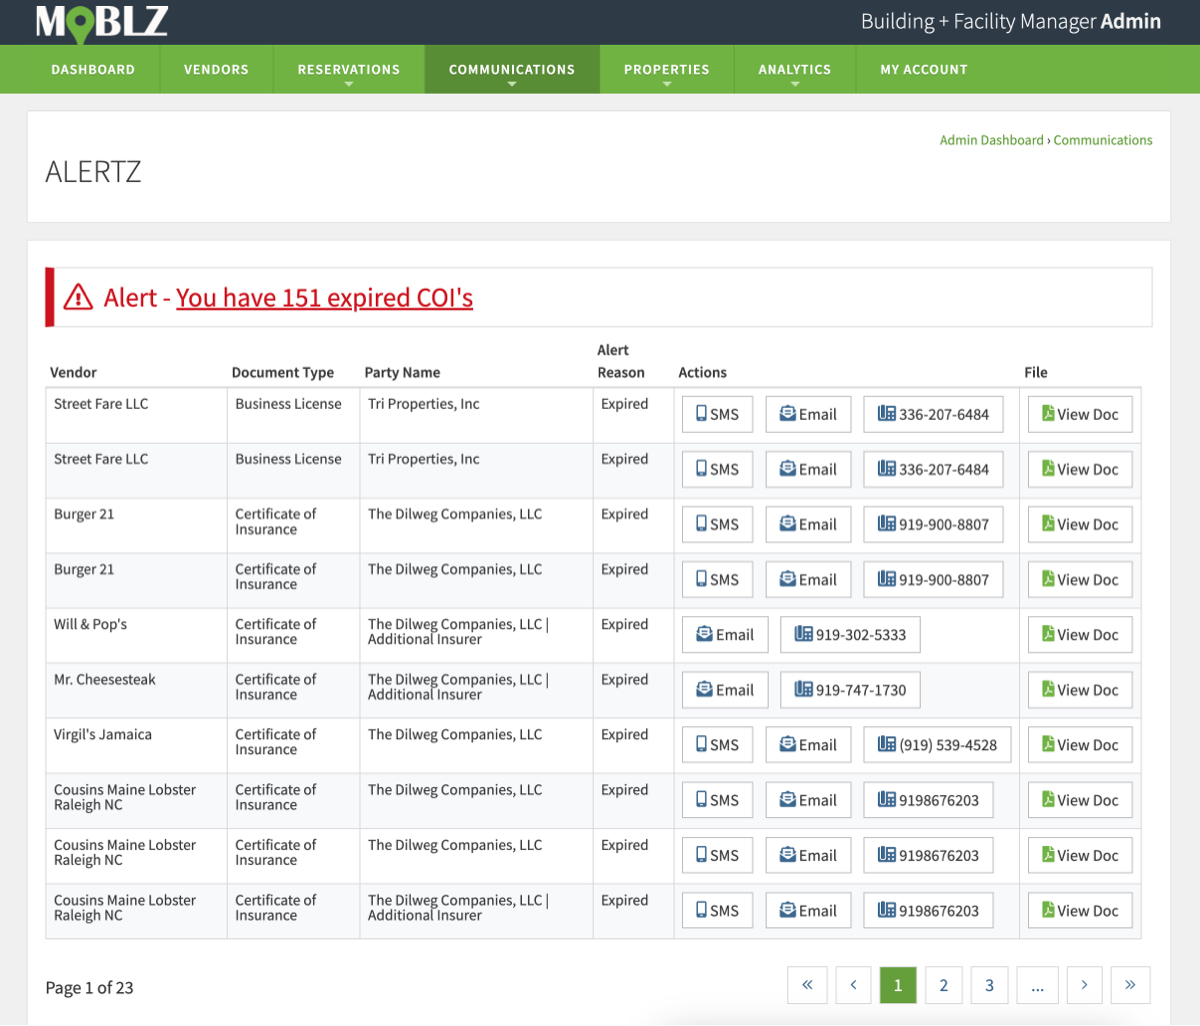Click the Communications breadcrumb link
Screen dimensions: 1200x1026
(1102, 140)
